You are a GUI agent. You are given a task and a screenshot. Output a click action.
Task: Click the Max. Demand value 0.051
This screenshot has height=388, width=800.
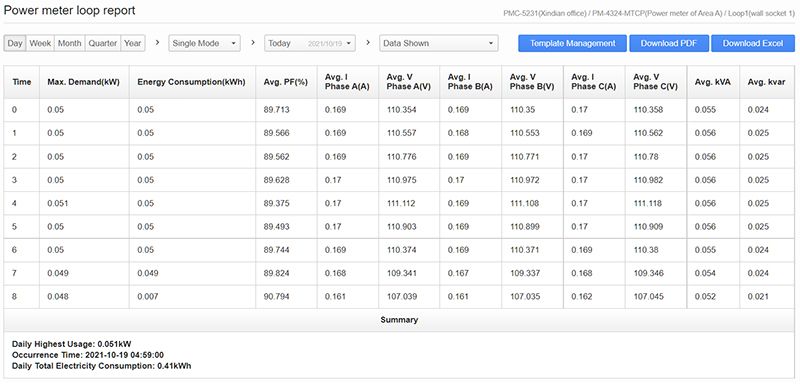[58, 203]
